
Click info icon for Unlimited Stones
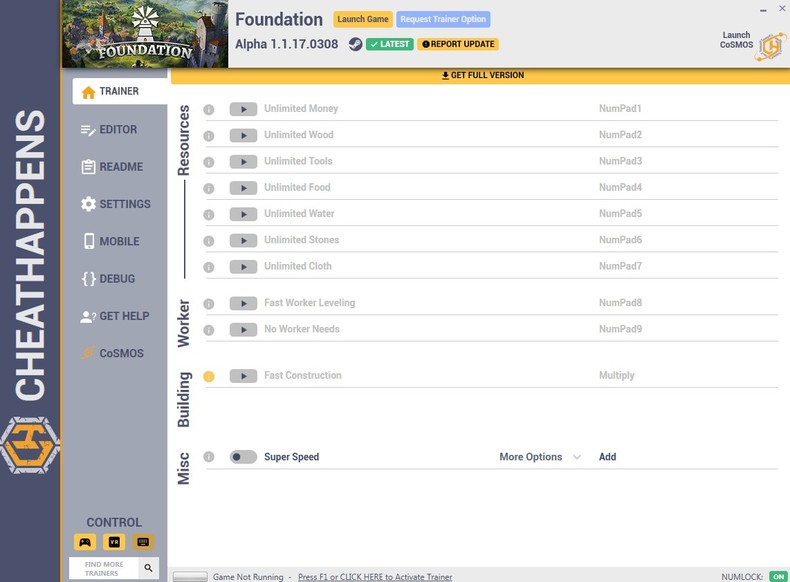click(x=209, y=240)
